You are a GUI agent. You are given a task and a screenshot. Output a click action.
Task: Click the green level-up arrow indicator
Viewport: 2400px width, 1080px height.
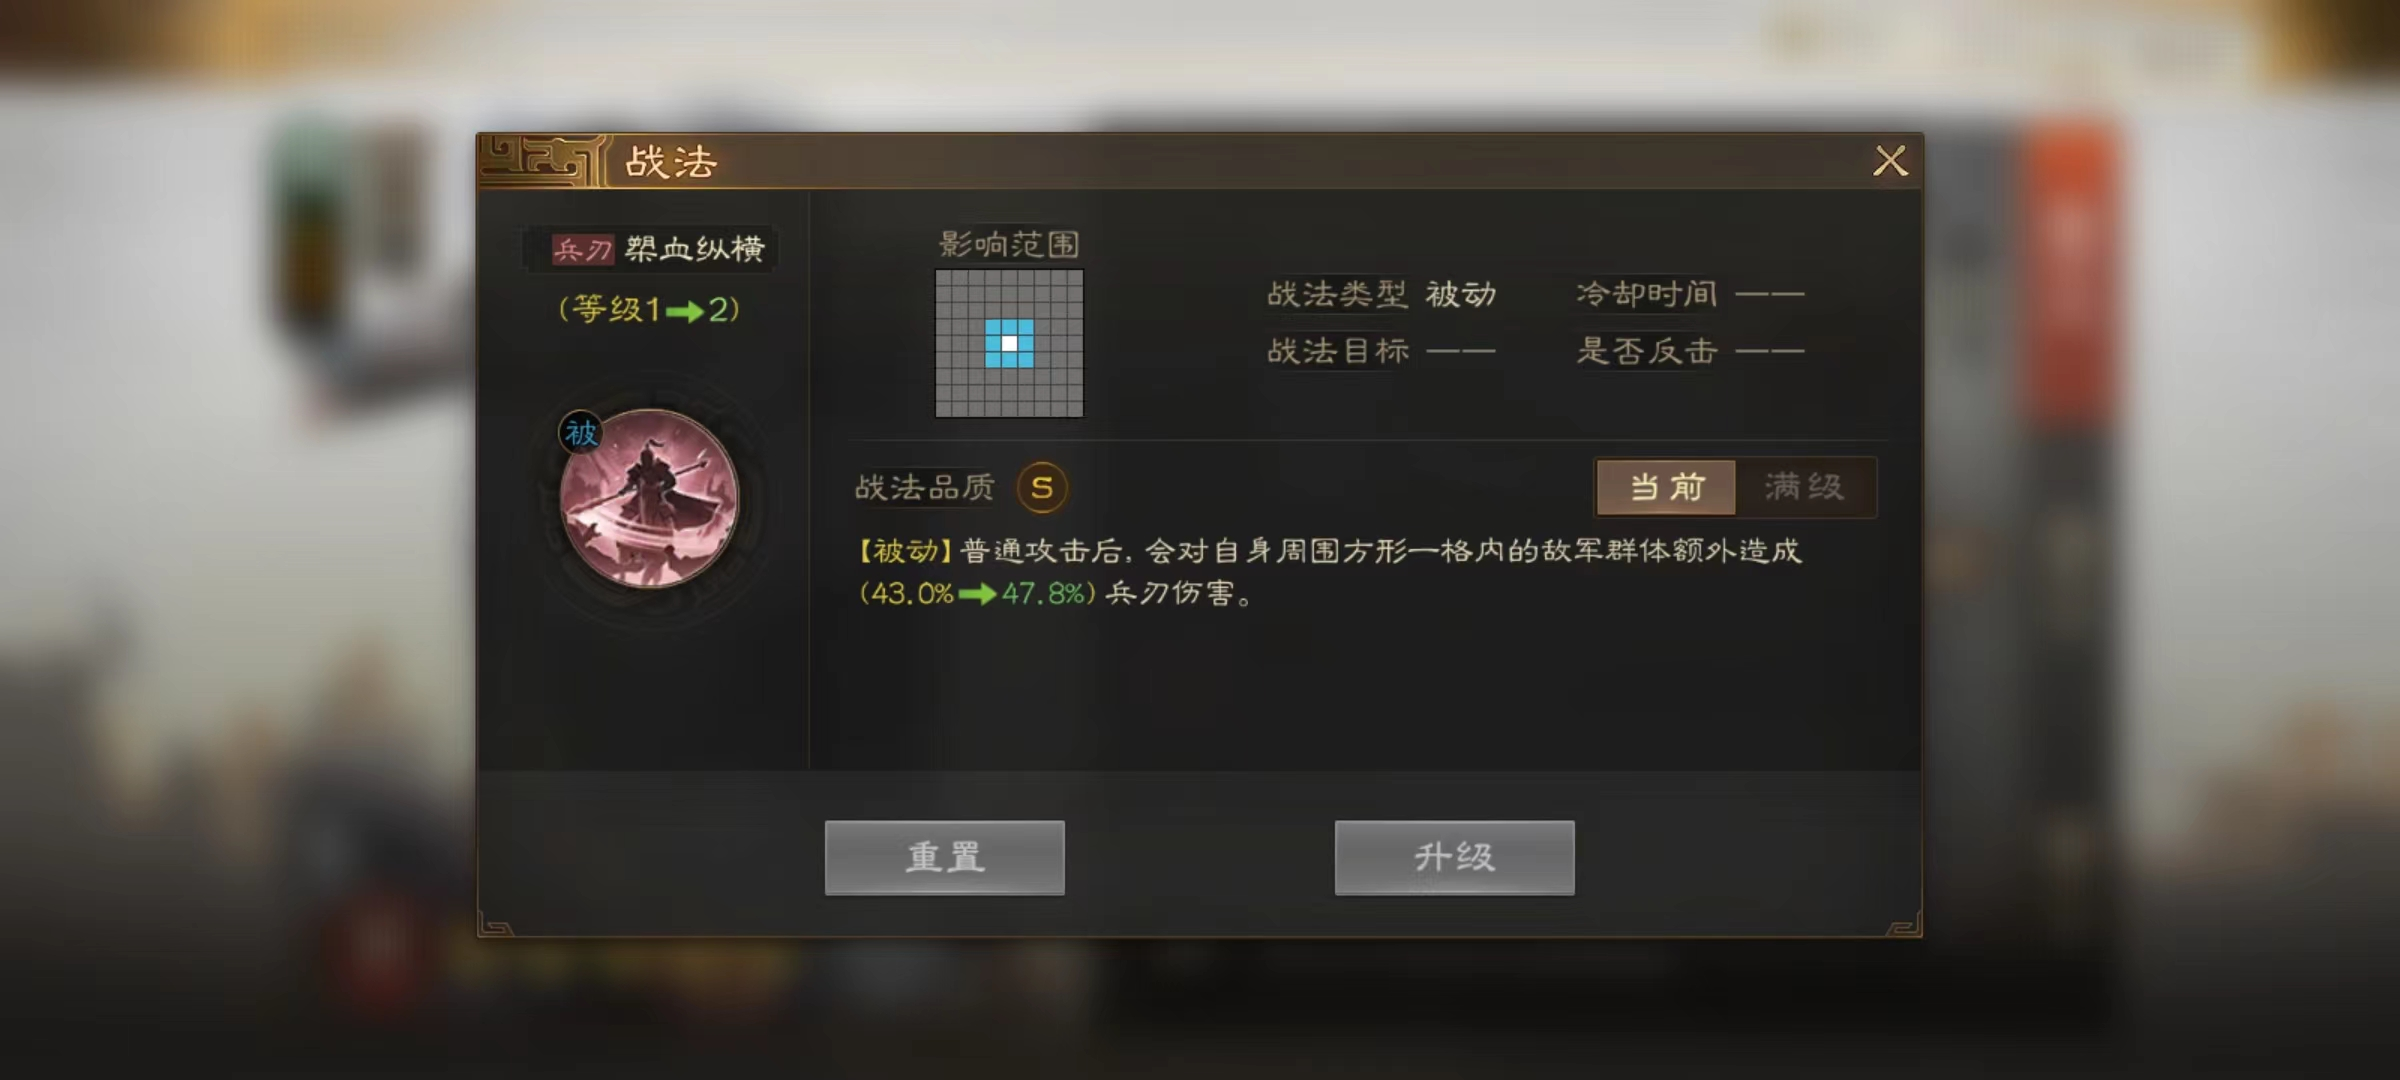tap(685, 311)
